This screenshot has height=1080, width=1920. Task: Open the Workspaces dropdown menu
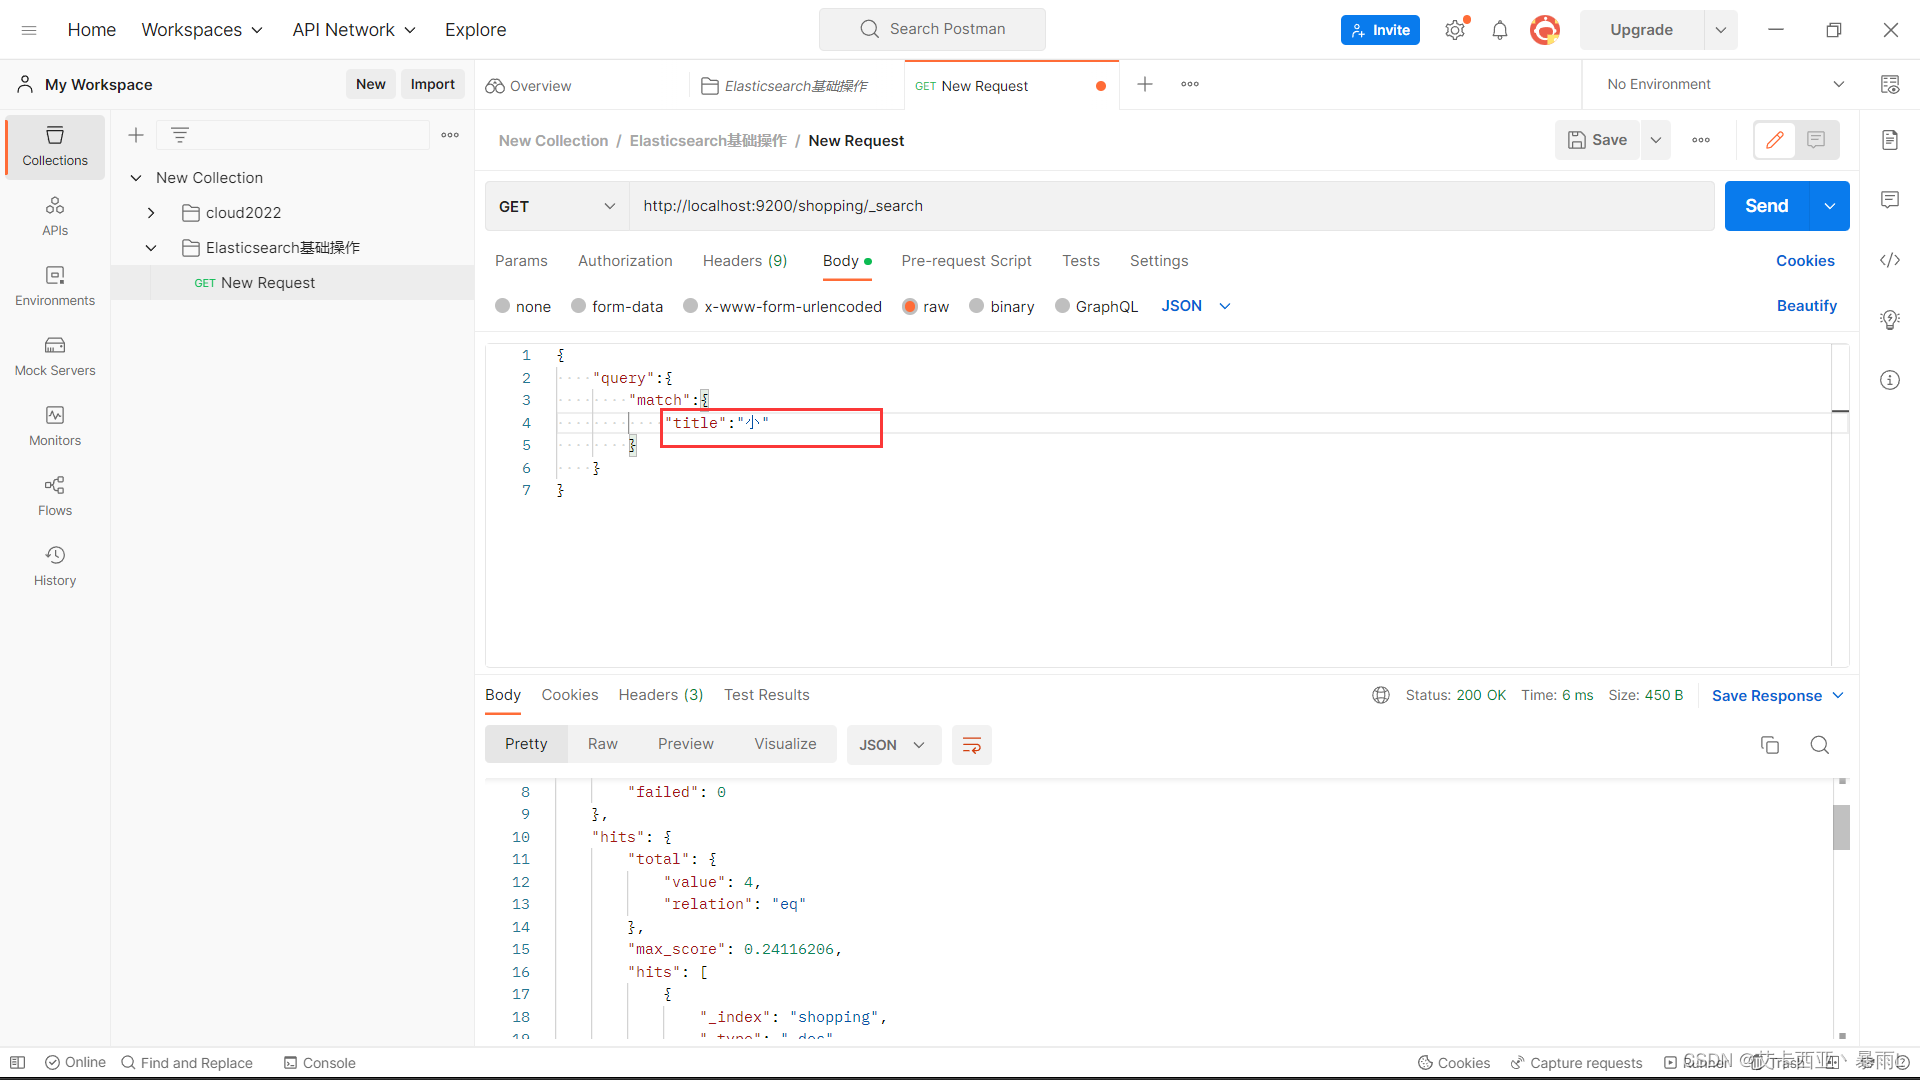click(202, 30)
